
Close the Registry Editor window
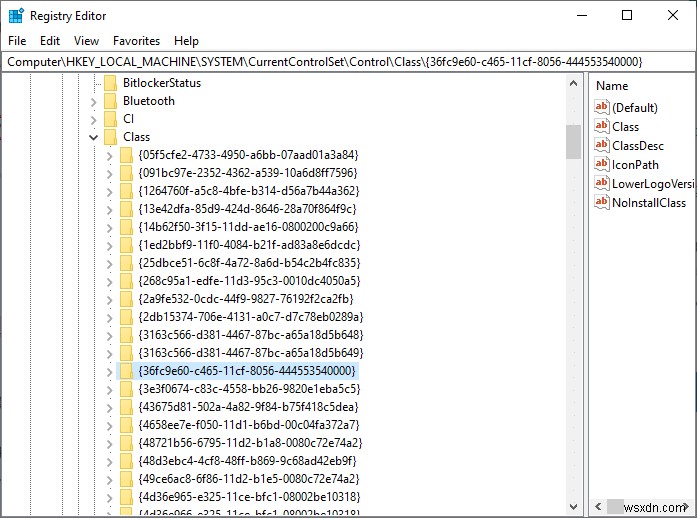[x=673, y=16]
